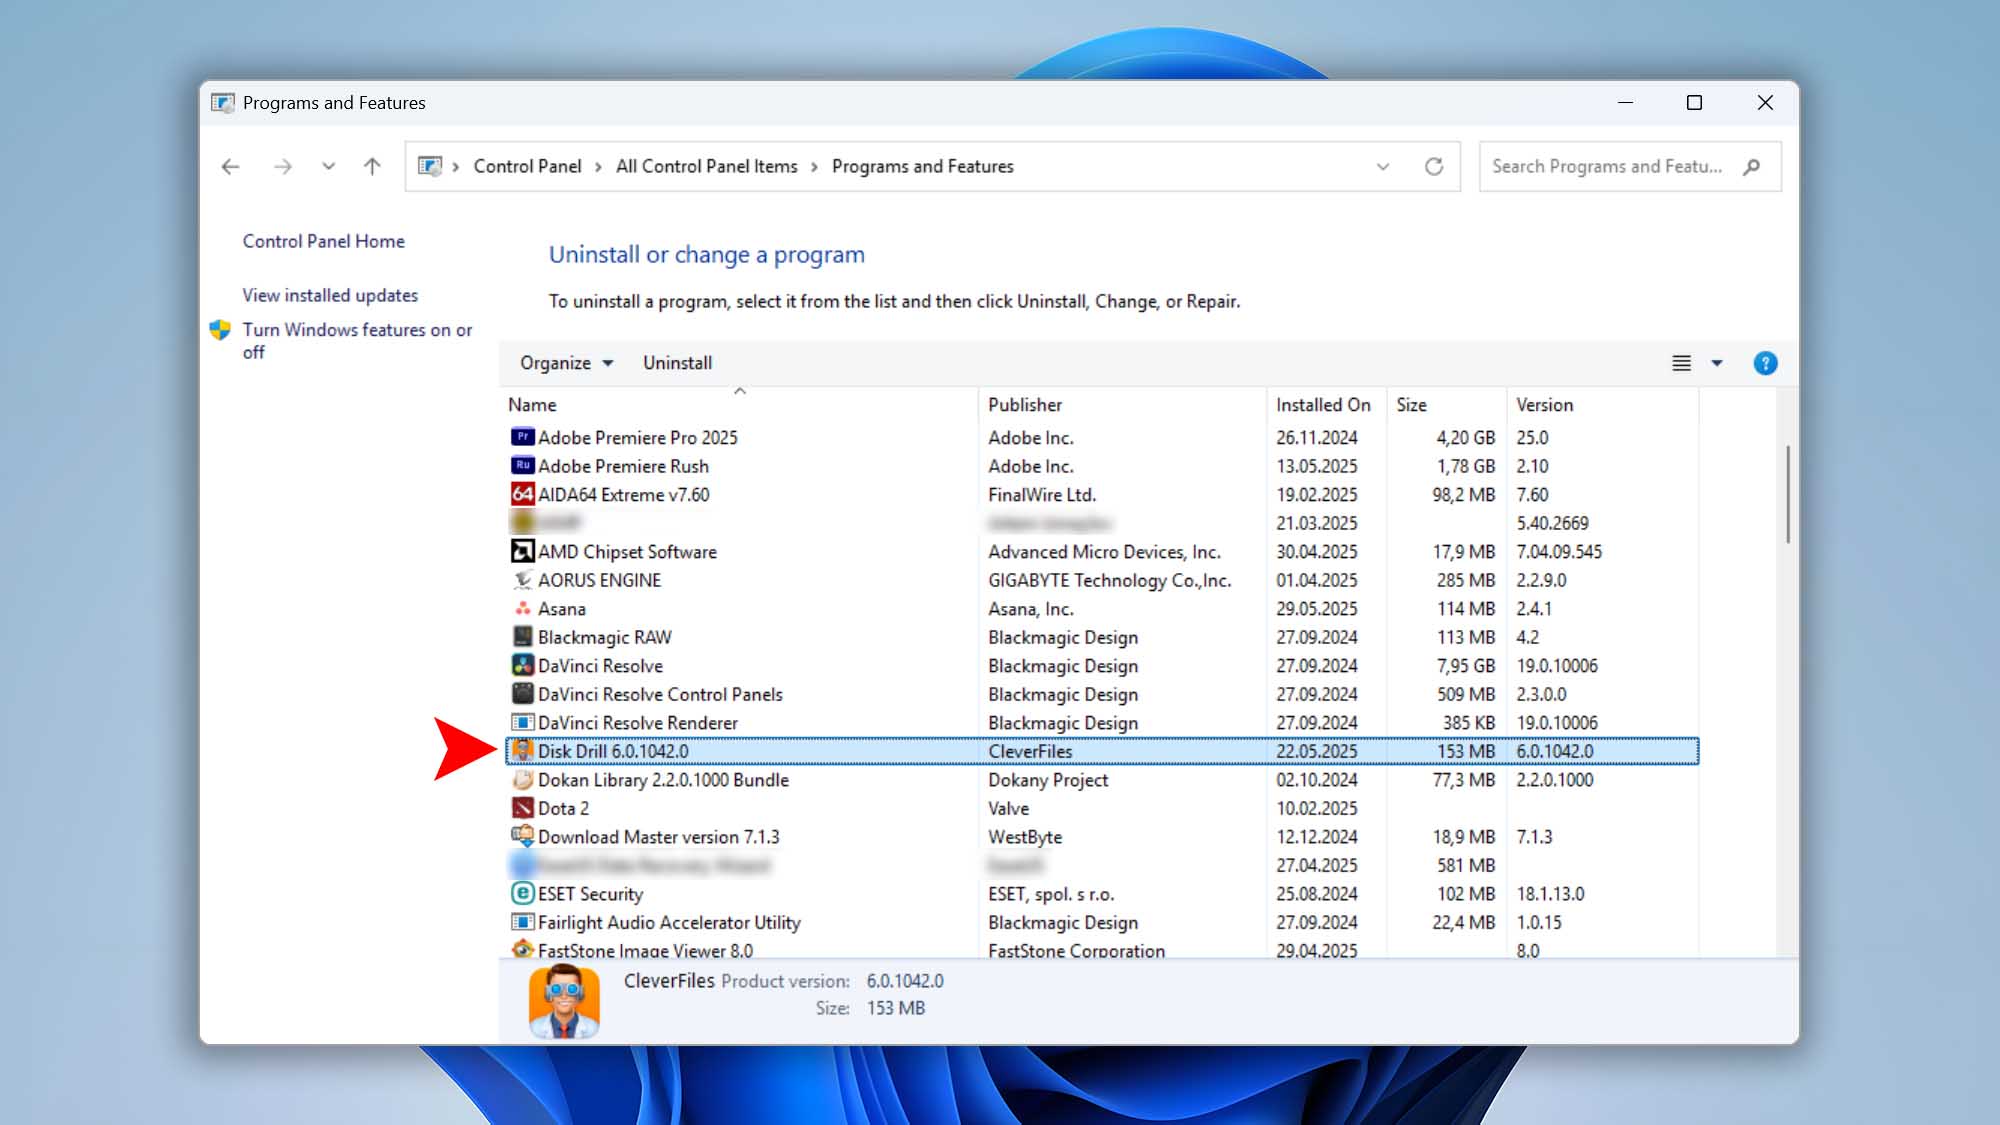Go back with the back arrow
2000x1125 pixels.
[230, 166]
